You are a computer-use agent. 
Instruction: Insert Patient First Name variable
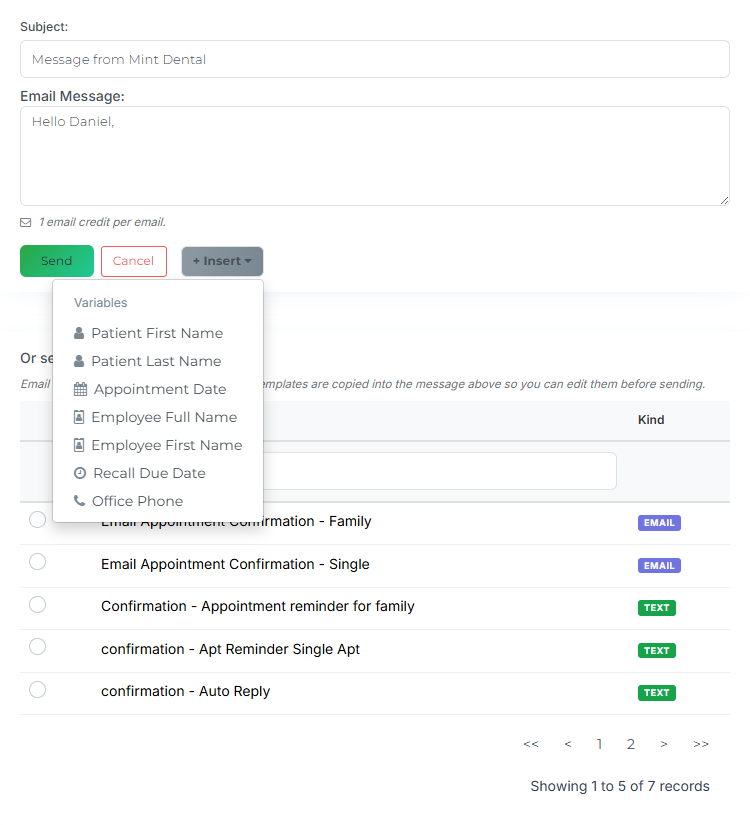coord(158,333)
